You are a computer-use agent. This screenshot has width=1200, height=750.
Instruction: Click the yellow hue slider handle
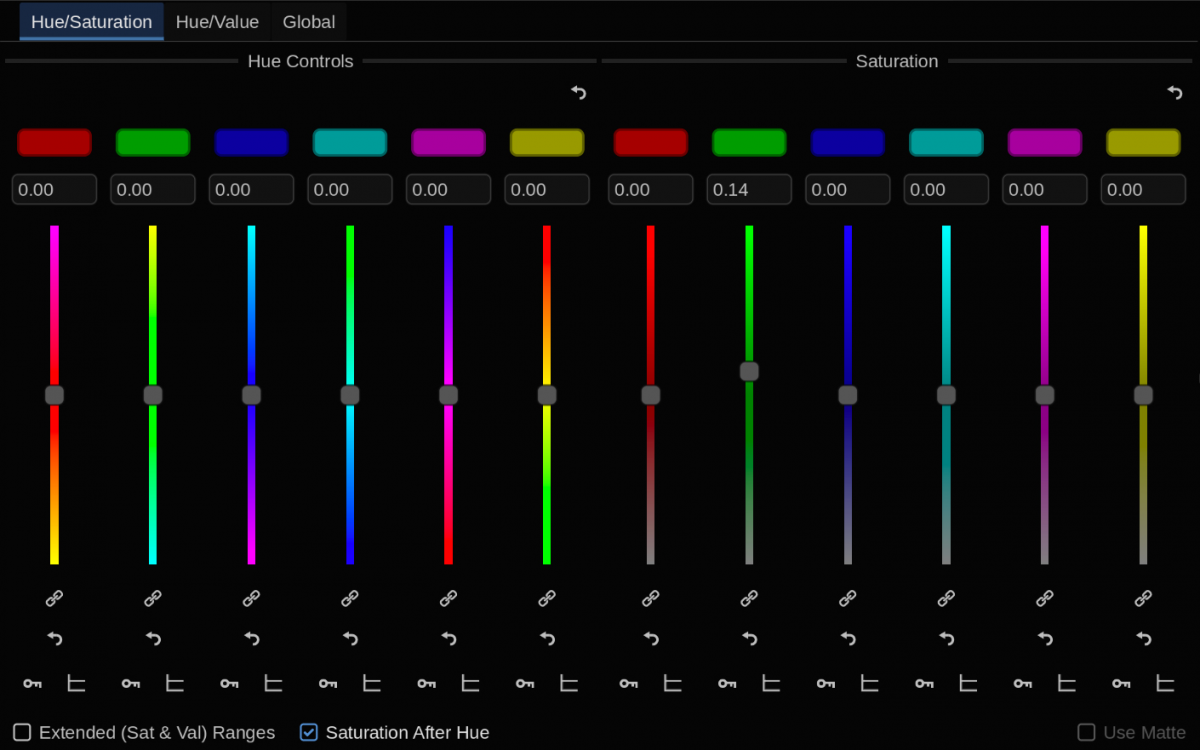pos(547,395)
